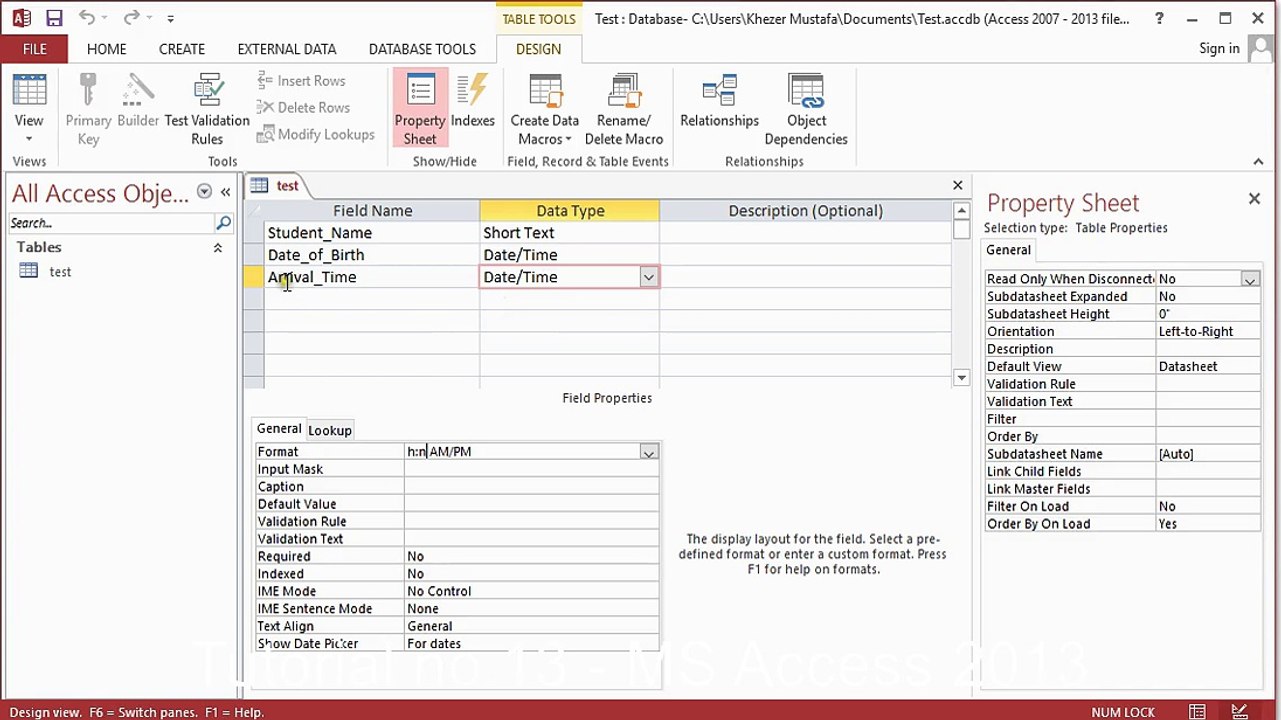Click the Save icon in quick access toolbar
Image resolution: width=1281 pixels, height=720 pixels.
54,18
